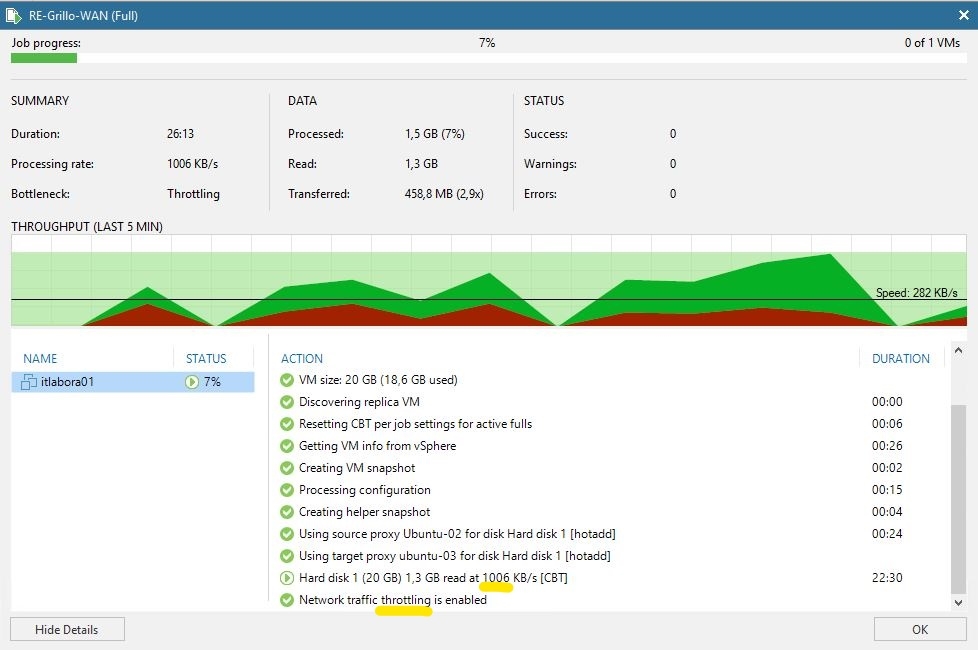This screenshot has width=978, height=650.
Task: Click the DURATION column header
Action: [901, 359]
